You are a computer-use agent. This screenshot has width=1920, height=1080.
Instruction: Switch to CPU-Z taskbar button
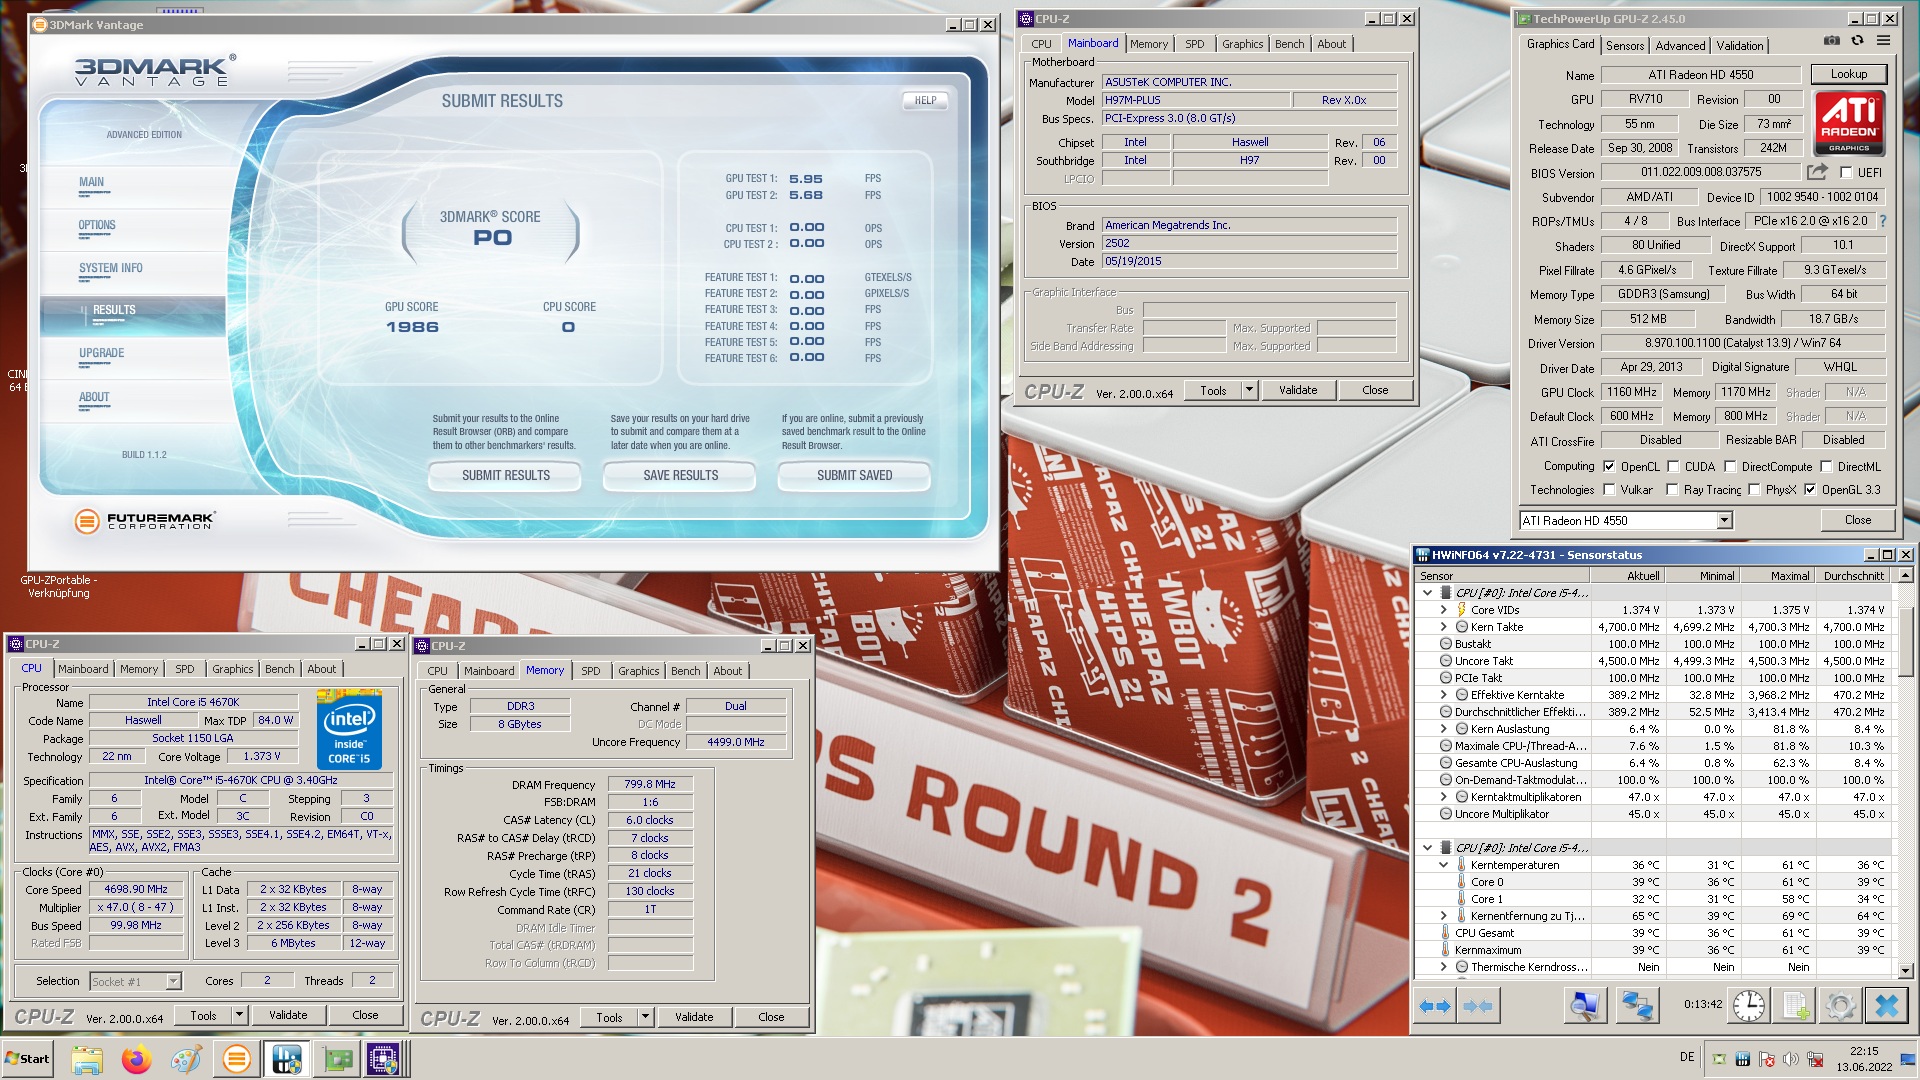384,1059
